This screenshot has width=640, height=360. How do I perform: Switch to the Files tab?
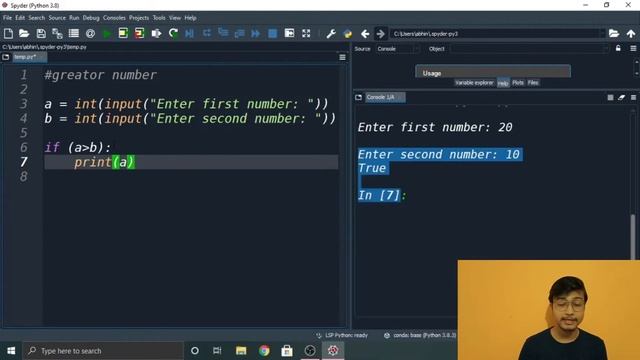pyautogui.click(x=533, y=83)
